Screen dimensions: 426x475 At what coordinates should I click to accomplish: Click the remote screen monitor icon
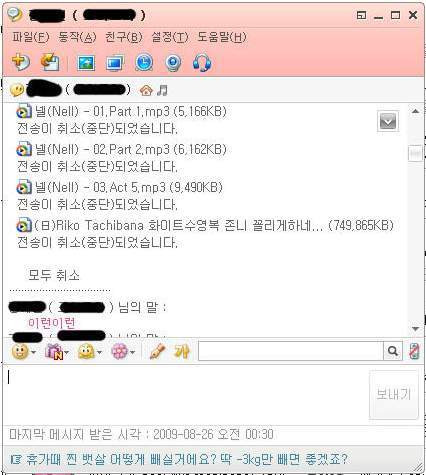[115, 63]
